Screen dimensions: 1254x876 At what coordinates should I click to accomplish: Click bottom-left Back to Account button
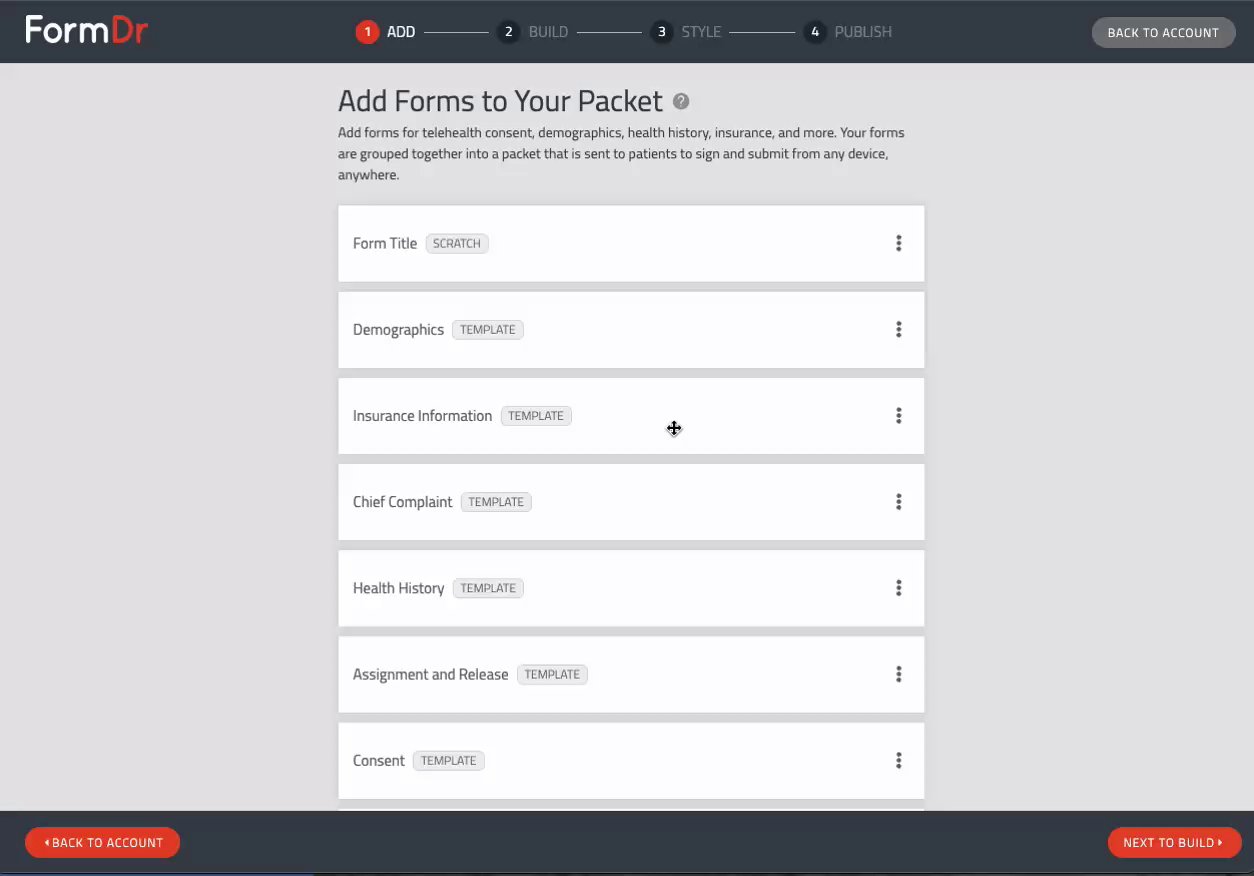102,842
